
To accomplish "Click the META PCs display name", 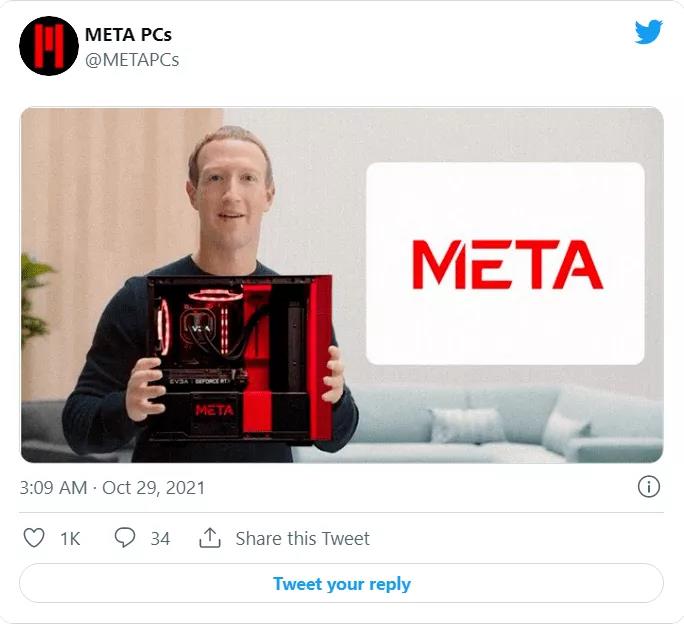I will [128, 34].
